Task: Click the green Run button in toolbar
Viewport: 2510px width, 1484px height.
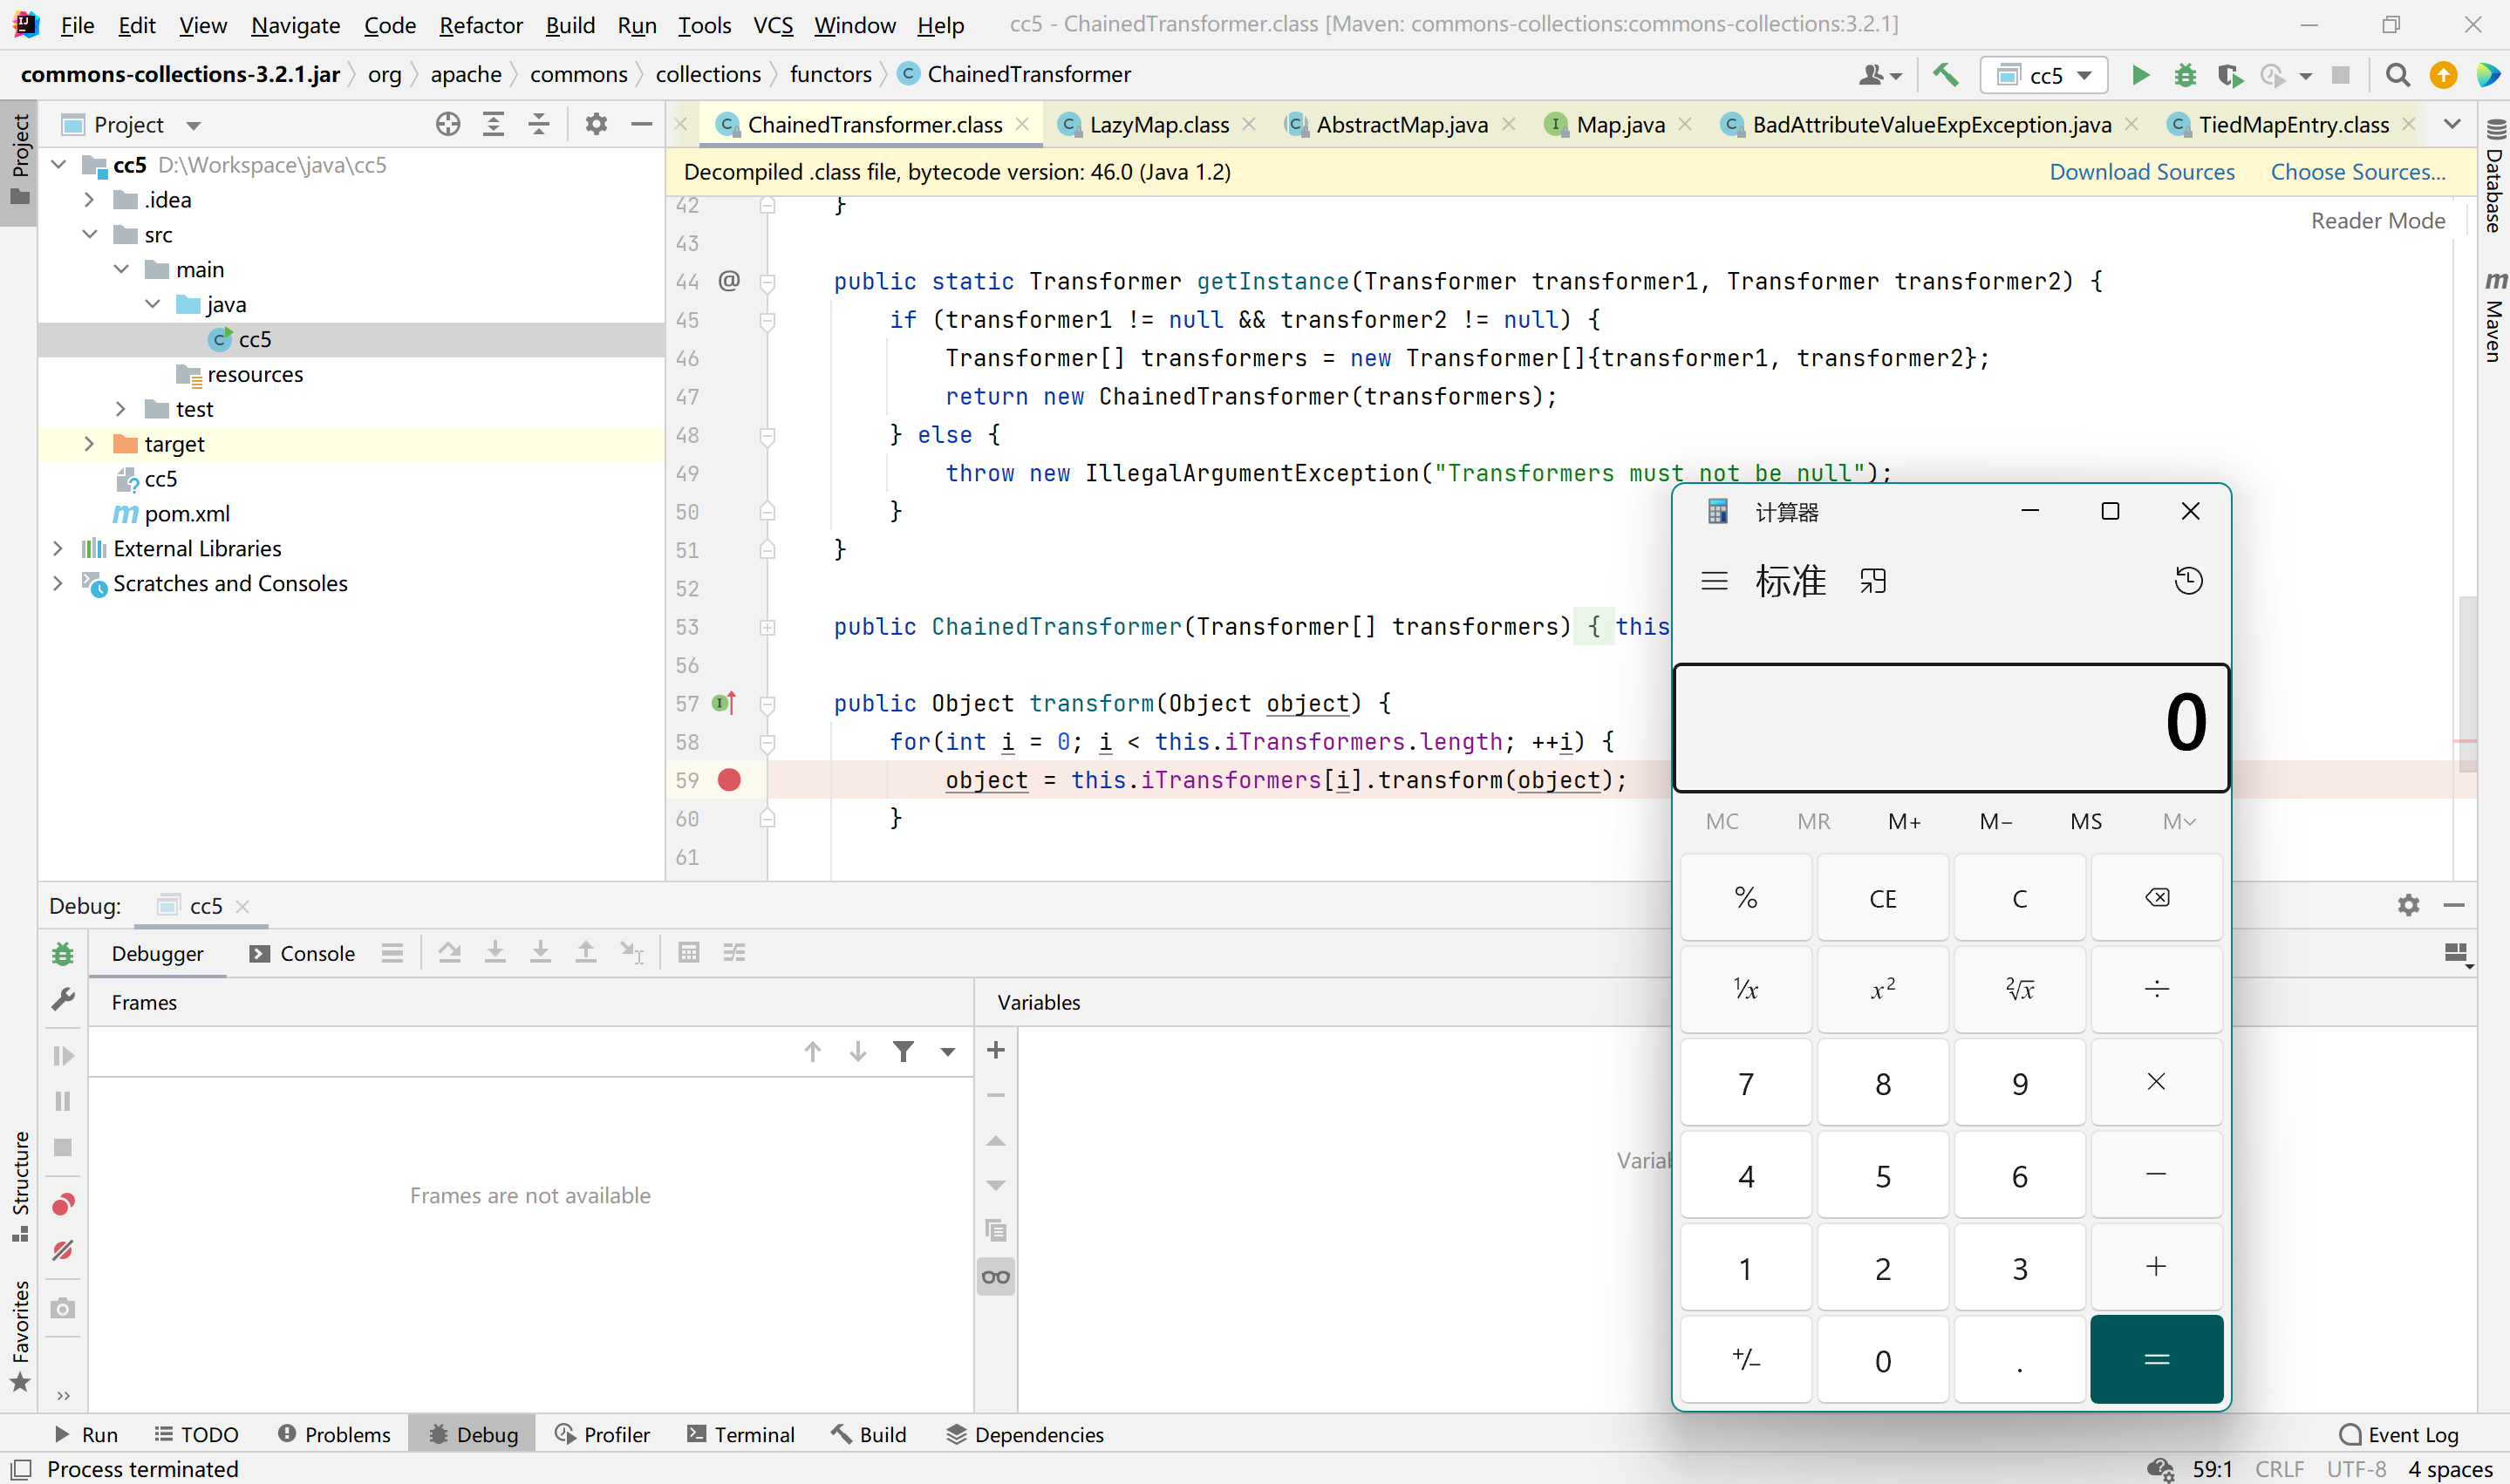Action: (2139, 75)
